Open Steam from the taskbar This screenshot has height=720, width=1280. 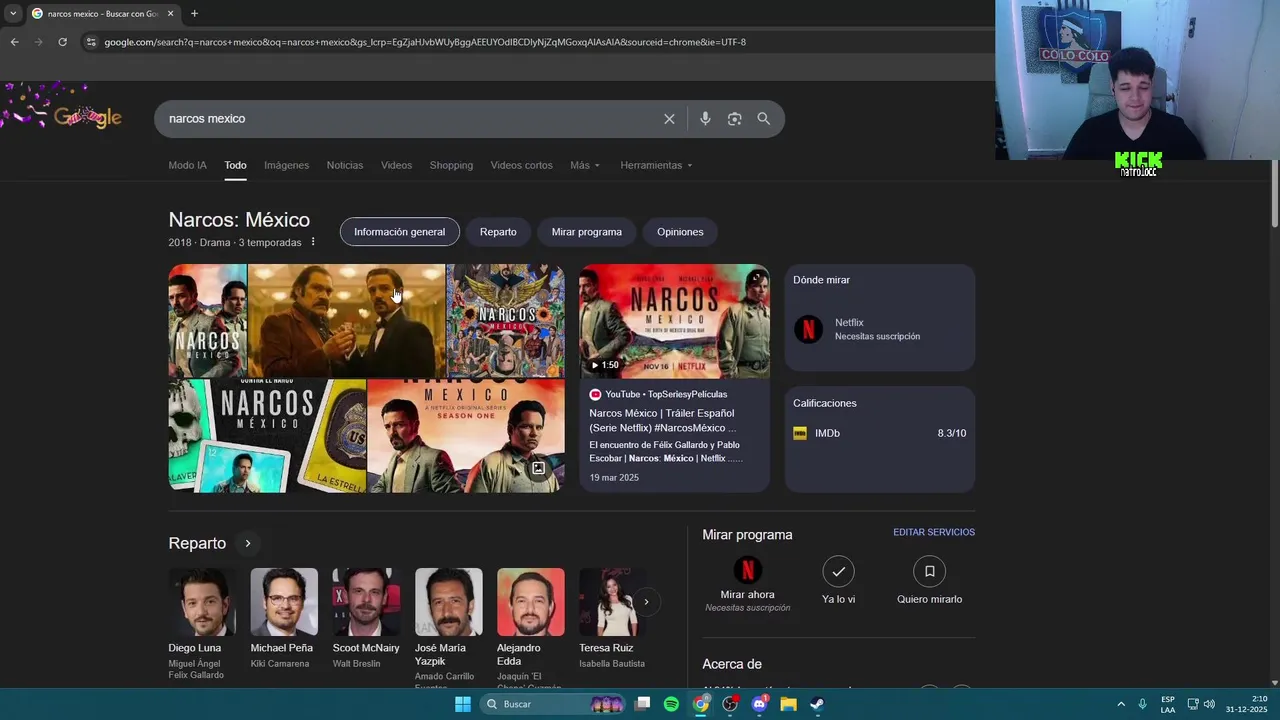[817, 704]
